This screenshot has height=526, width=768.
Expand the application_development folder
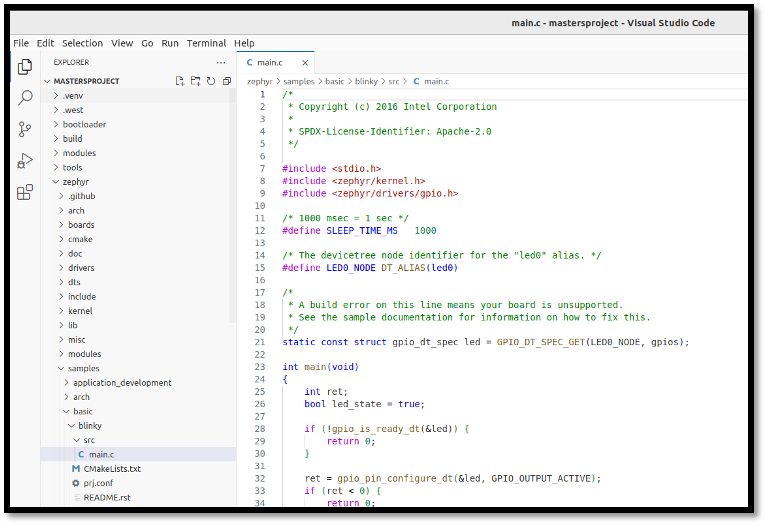click(x=138, y=383)
